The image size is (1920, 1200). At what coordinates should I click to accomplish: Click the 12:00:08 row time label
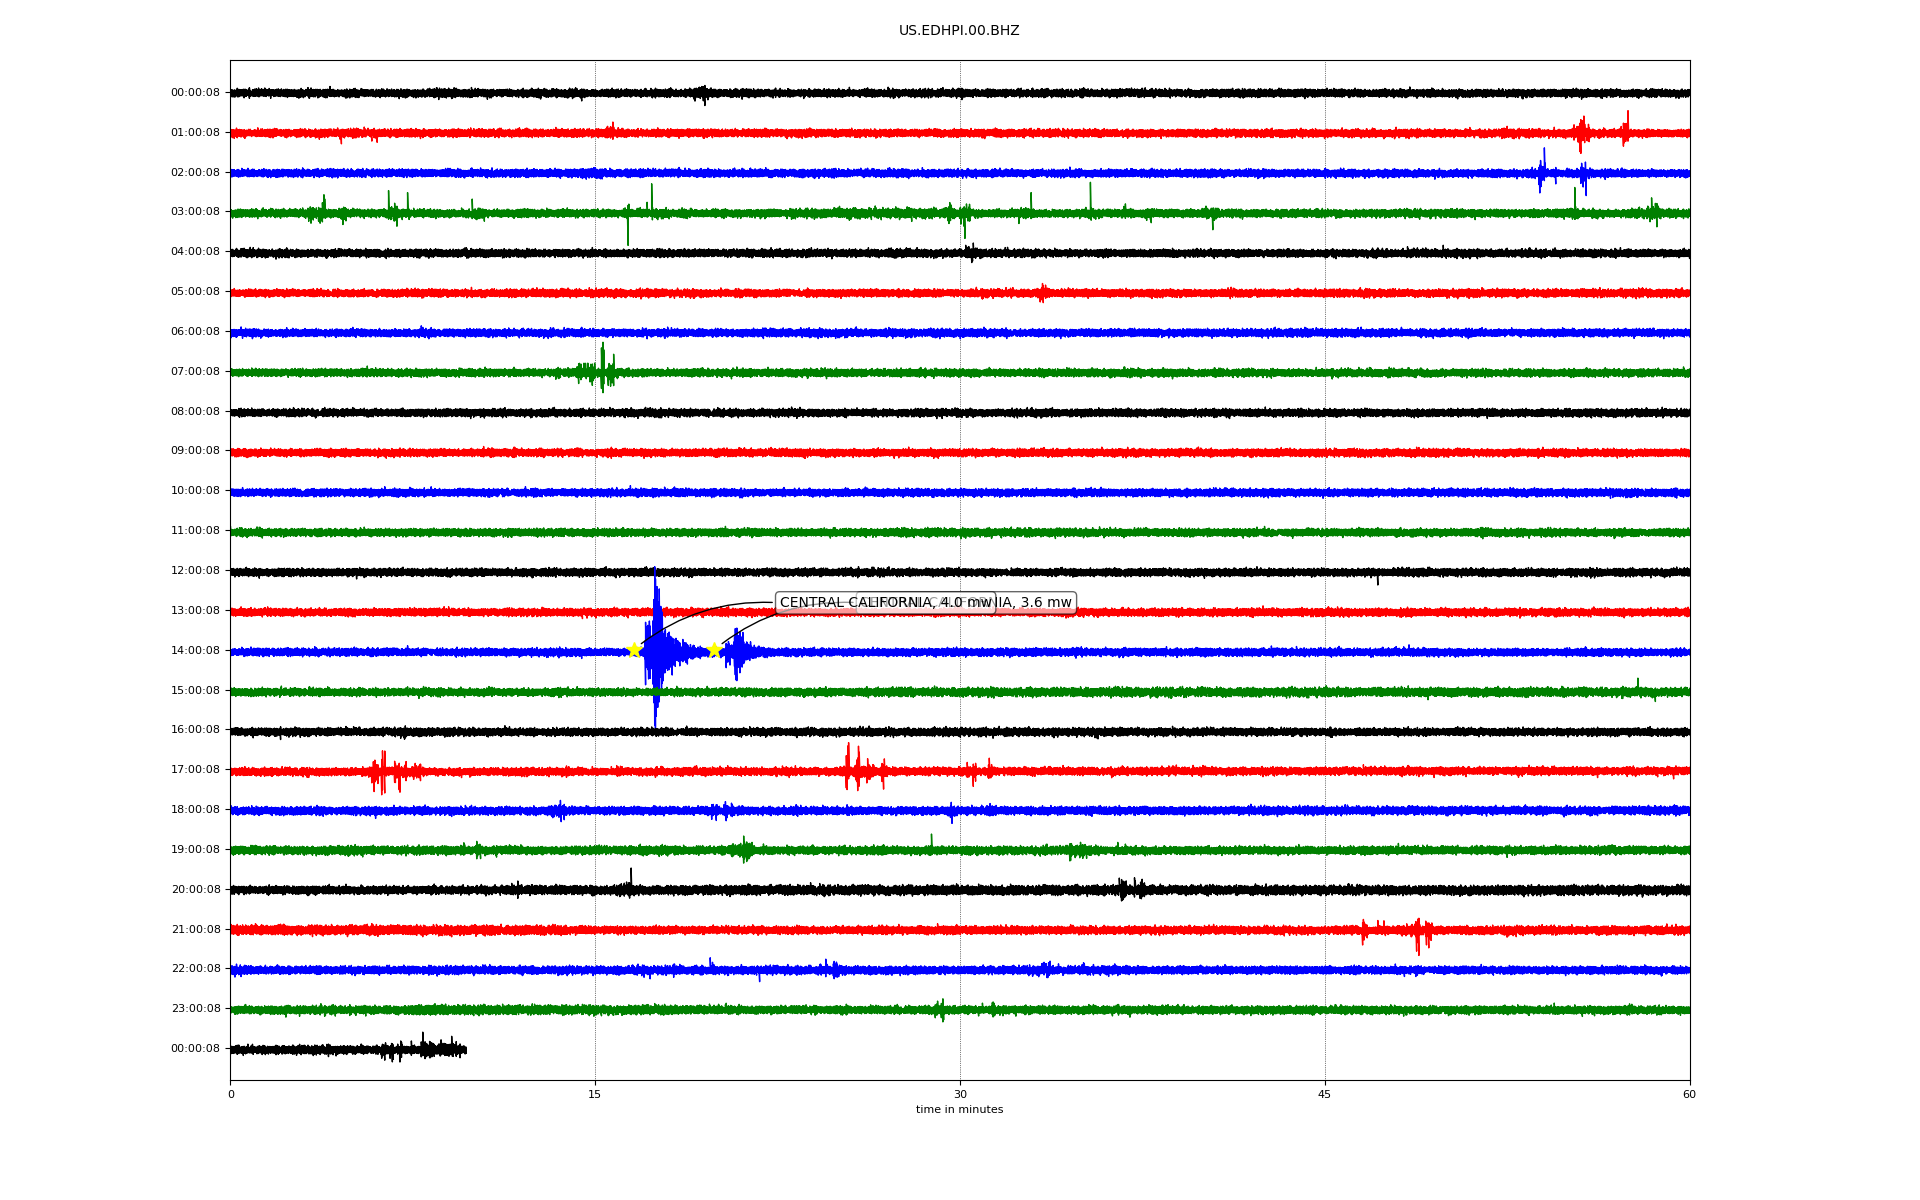pyautogui.click(x=195, y=571)
